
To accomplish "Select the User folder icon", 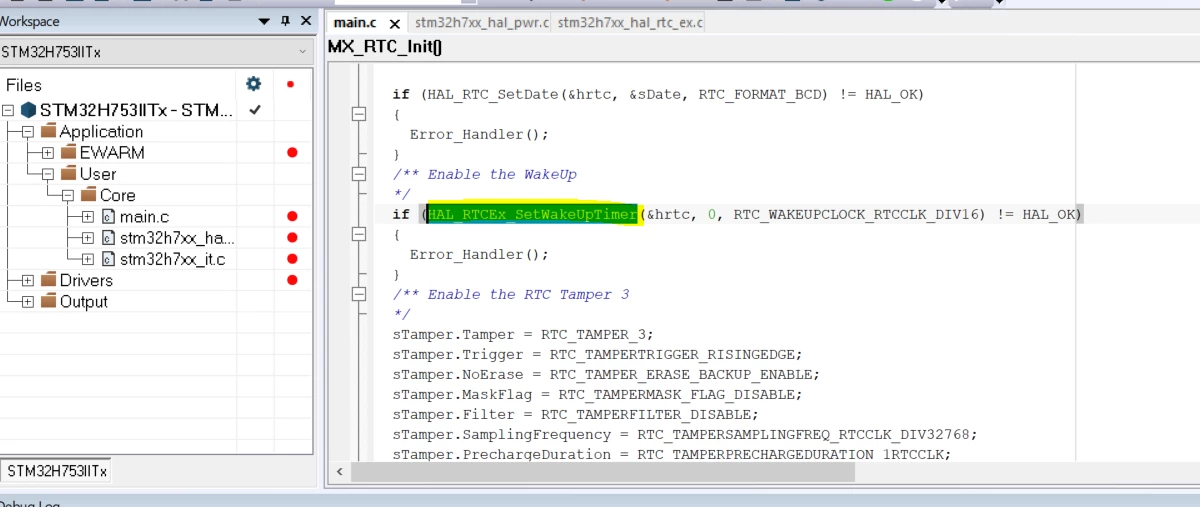I will click(68, 173).
